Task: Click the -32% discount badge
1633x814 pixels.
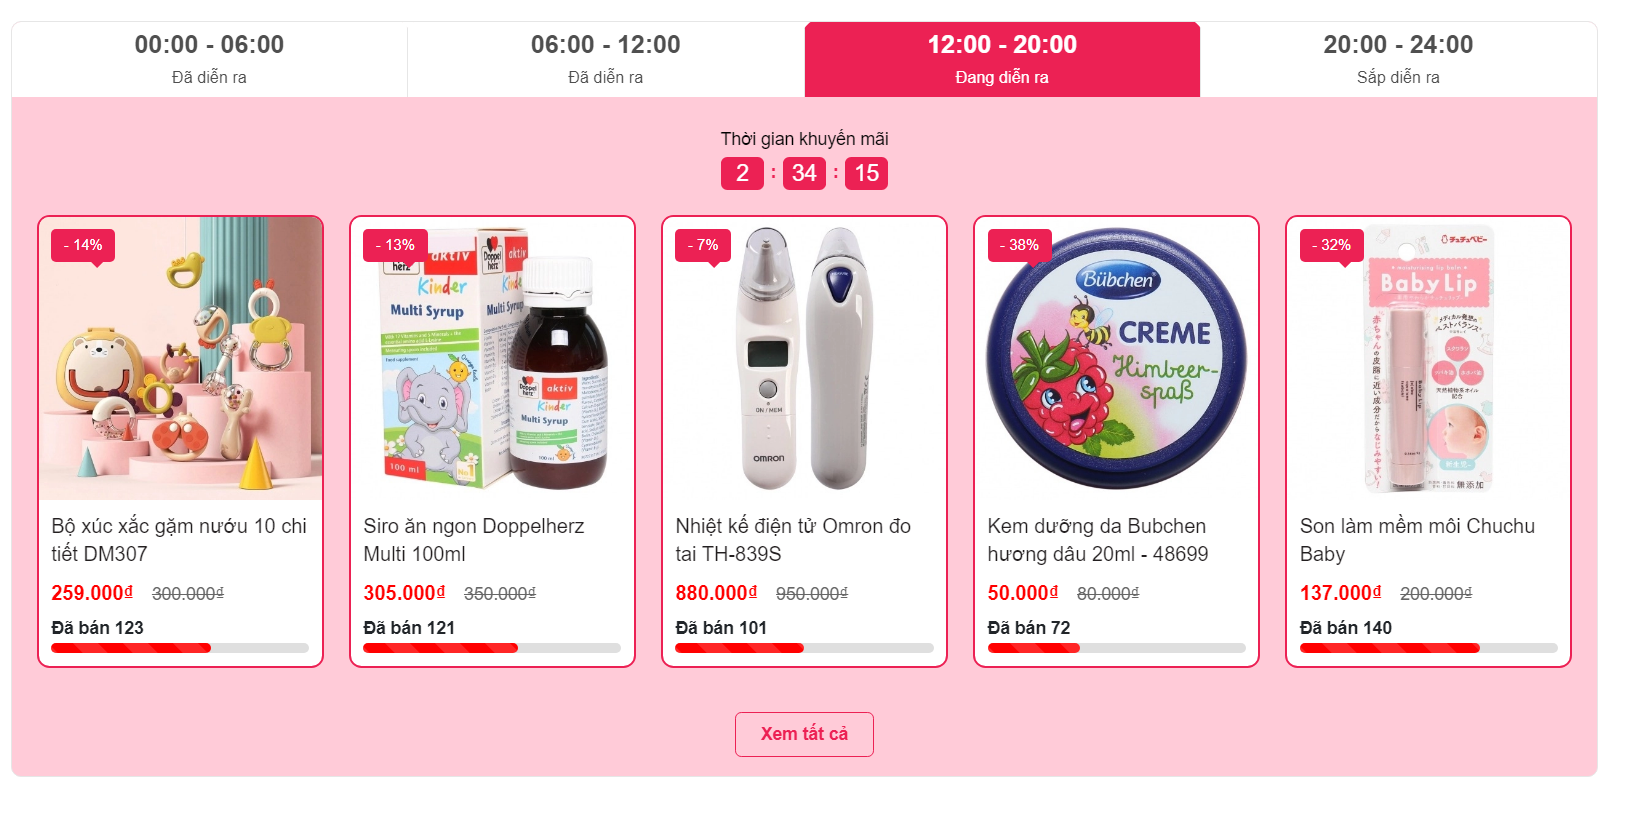Action: point(1331,246)
